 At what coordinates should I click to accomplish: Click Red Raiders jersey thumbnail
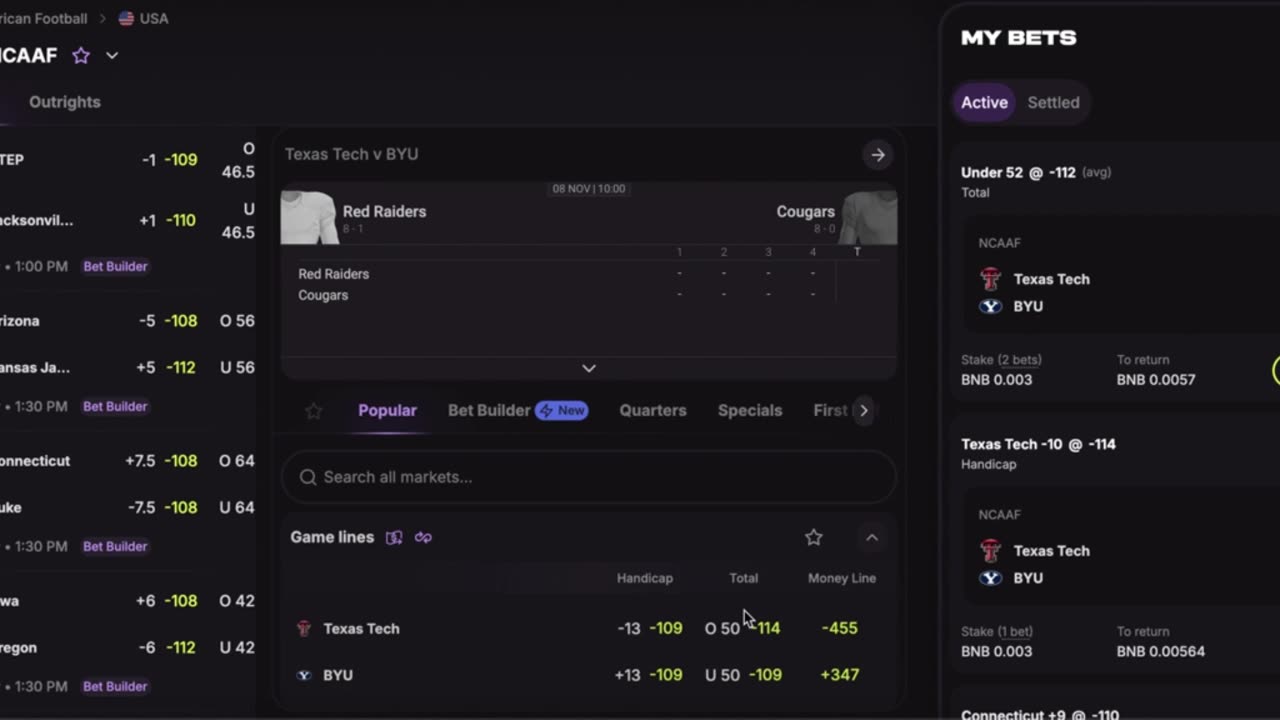tap(309, 217)
